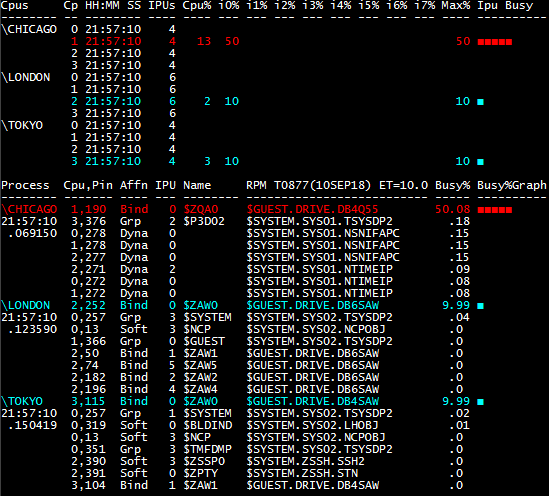Image resolution: width=549 pixels, height=496 pixels.
Task: Select the red \CHICAGO process row label
Action: tap(29, 209)
